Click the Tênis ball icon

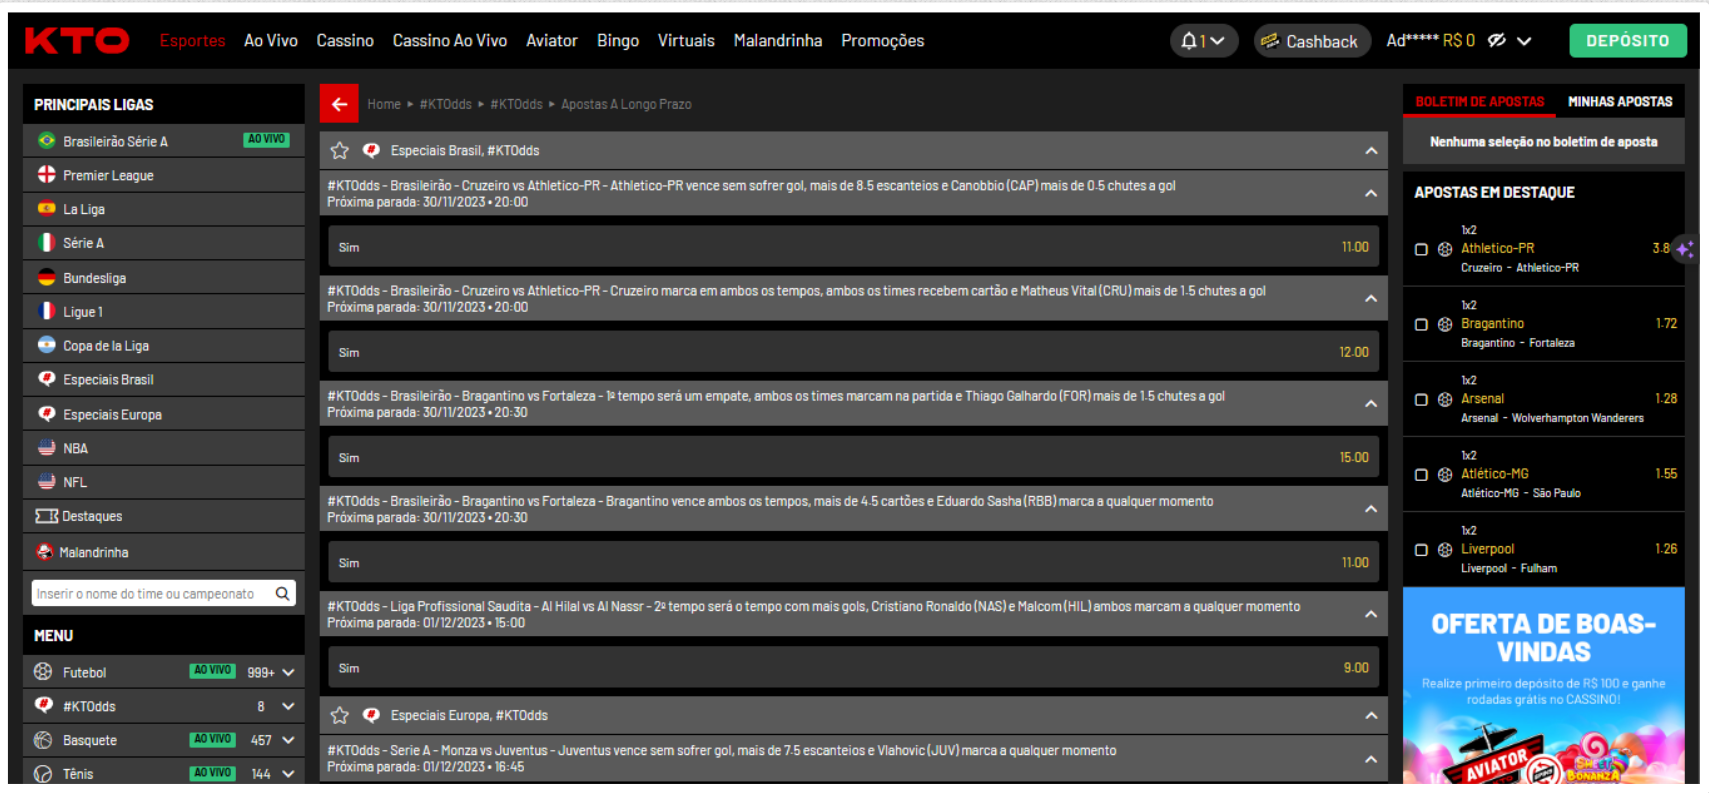point(43,774)
